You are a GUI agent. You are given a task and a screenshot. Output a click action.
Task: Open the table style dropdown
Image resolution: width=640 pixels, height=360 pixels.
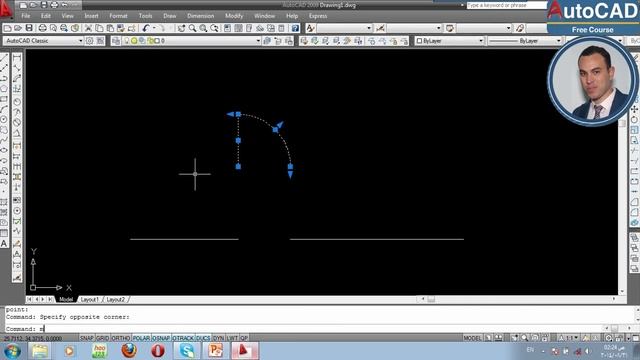(x=484, y=28)
